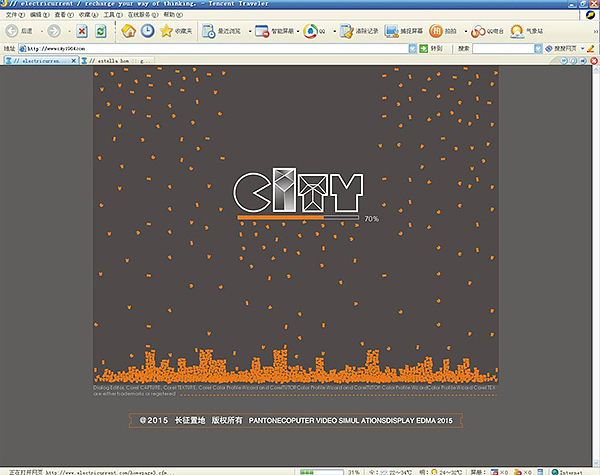Open the Help (帮助) menu
The width and height of the screenshot is (600, 475).
[173, 15]
